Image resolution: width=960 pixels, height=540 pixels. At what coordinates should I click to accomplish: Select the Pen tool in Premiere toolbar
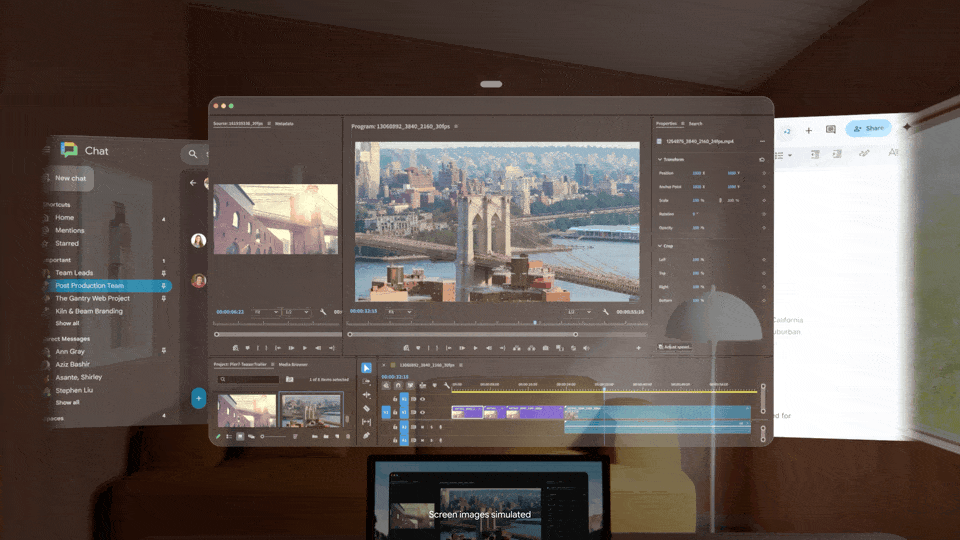tap(366, 435)
